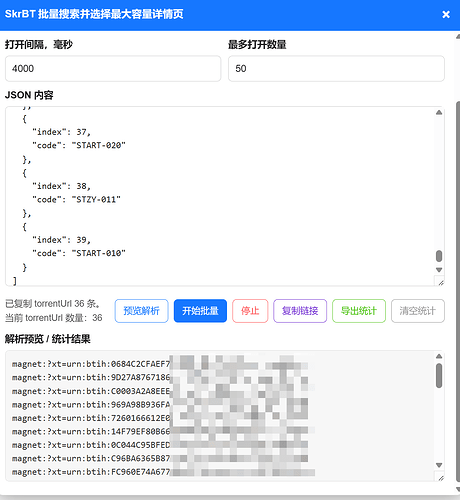Viewport: 460px width, 500px height.
Task: Edit the max open count field showing 50
Action: (336, 69)
